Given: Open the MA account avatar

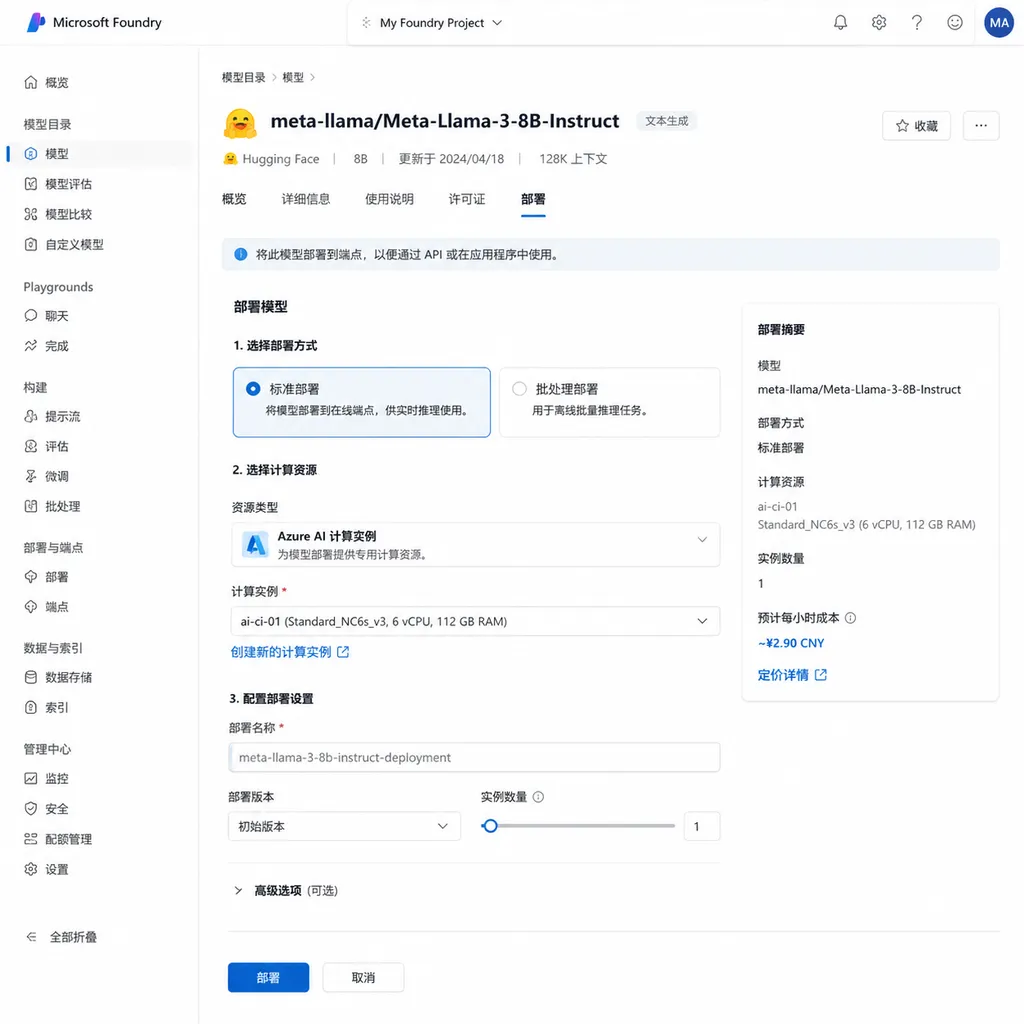Looking at the screenshot, I should click(999, 23).
